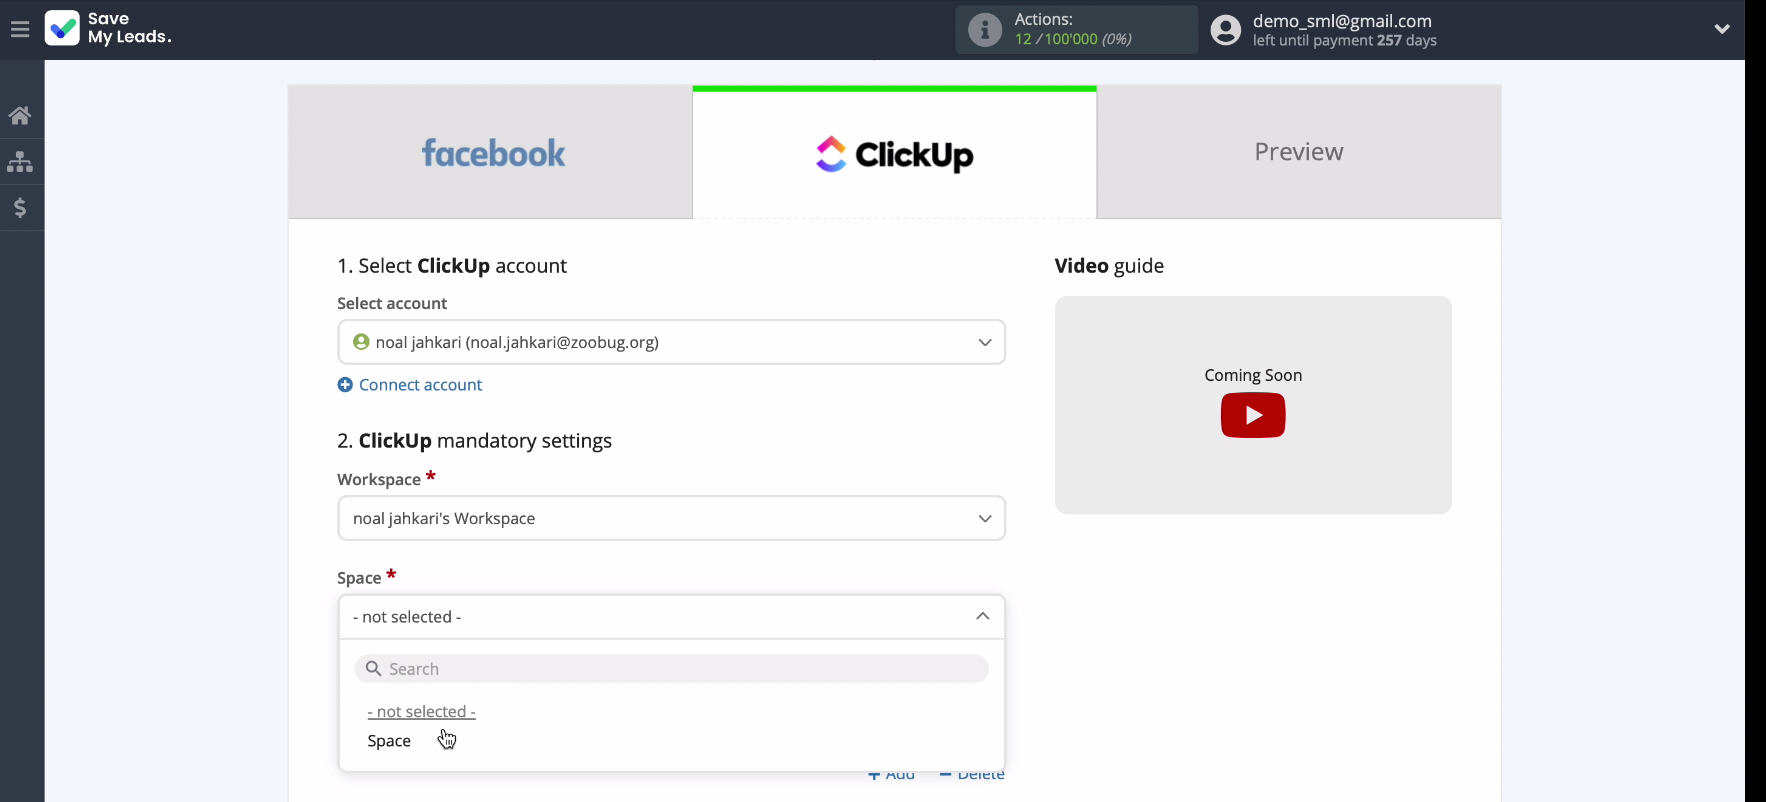This screenshot has height=802, width=1766.
Task: Open the Workspace dropdown
Action: 671,518
